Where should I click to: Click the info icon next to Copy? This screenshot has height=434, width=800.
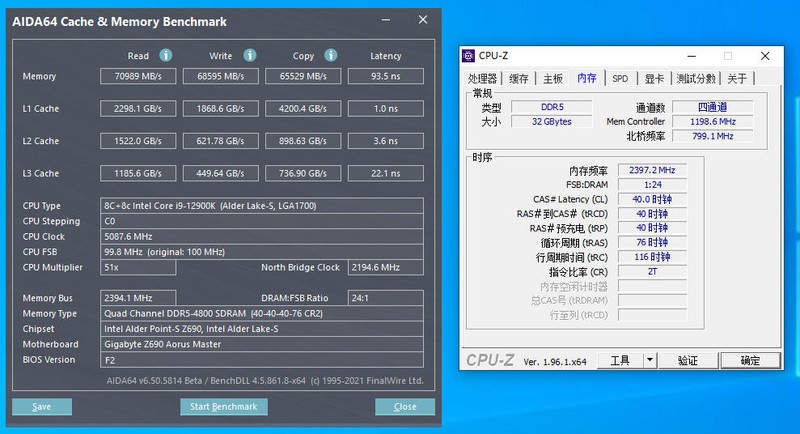coord(331,55)
